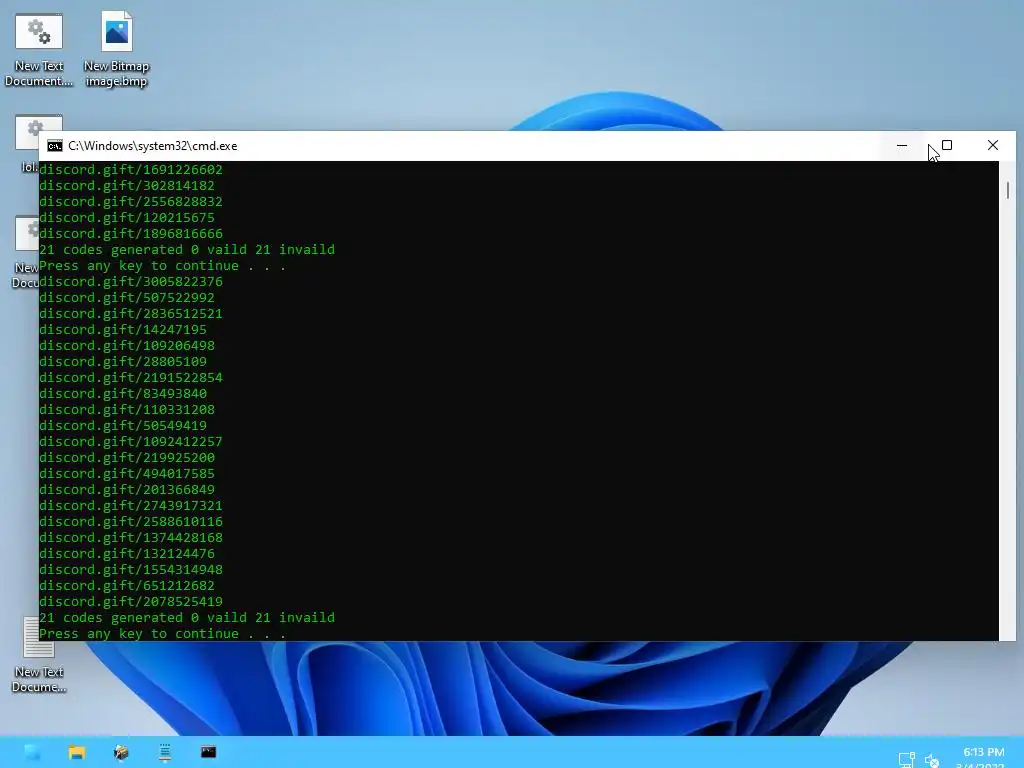Click line discord.gift/109206498
The image size is (1024, 768).
(x=127, y=345)
